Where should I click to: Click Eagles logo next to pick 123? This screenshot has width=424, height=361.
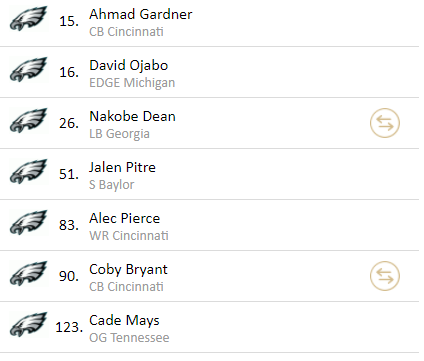pos(28,325)
